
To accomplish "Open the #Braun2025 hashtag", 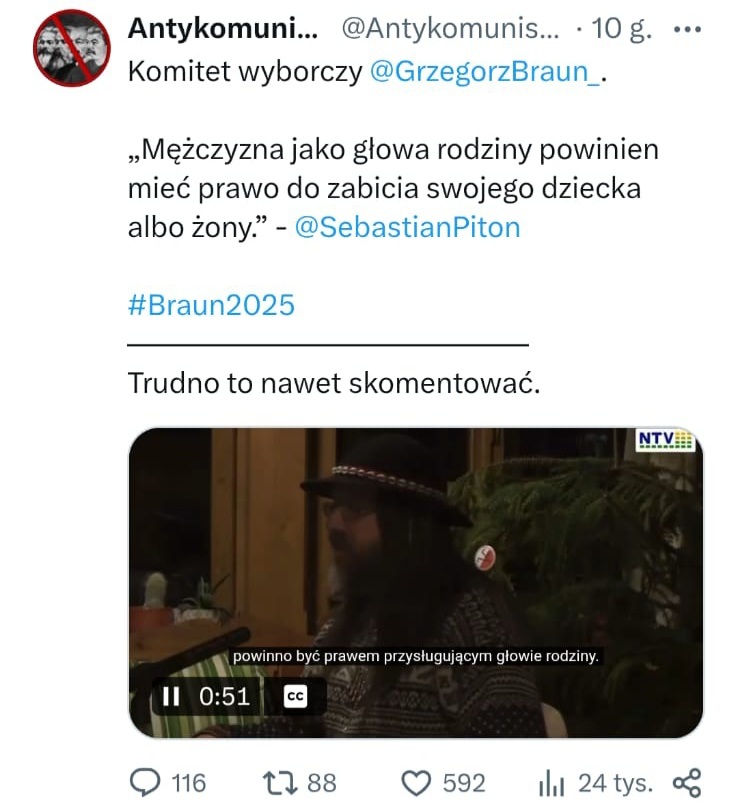I will pyautogui.click(x=211, y=305).
